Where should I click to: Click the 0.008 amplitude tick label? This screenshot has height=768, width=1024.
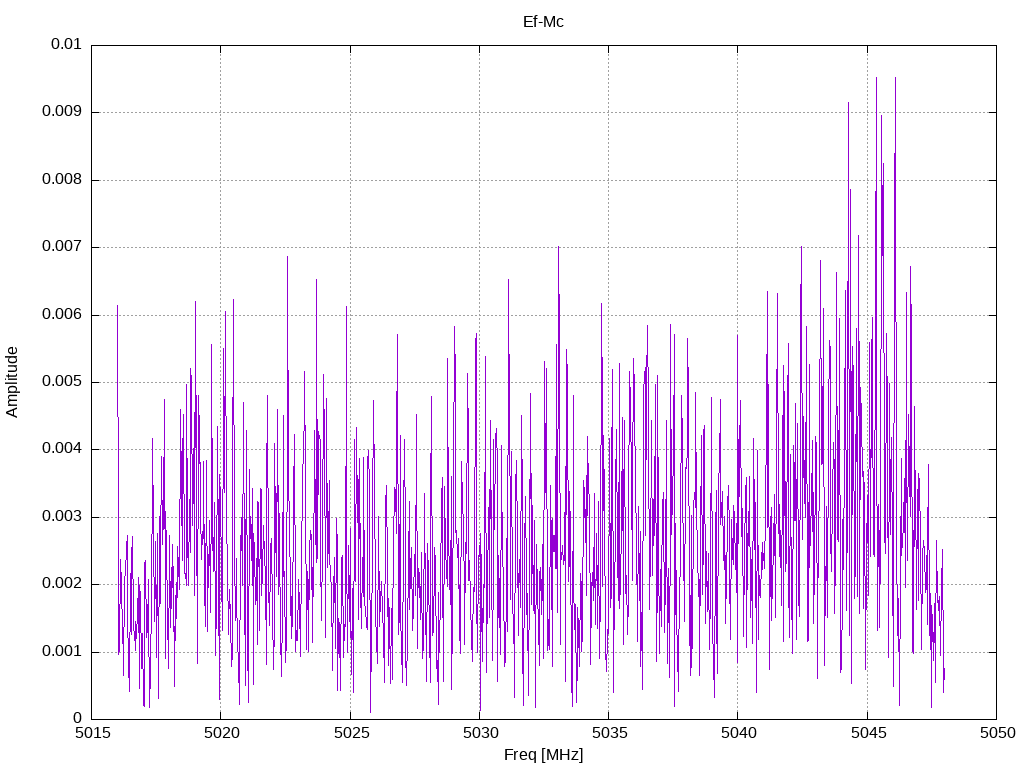pyautogui.click(x=61, y=180)
